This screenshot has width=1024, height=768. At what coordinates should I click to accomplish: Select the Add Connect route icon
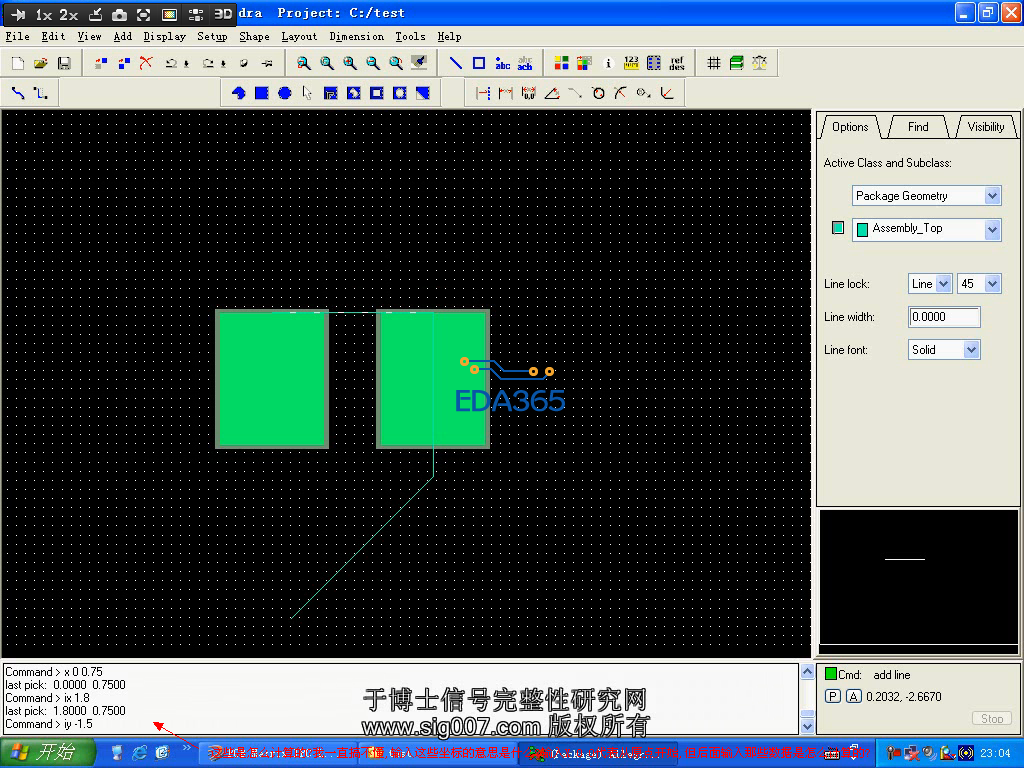click(x=18, y=93)
